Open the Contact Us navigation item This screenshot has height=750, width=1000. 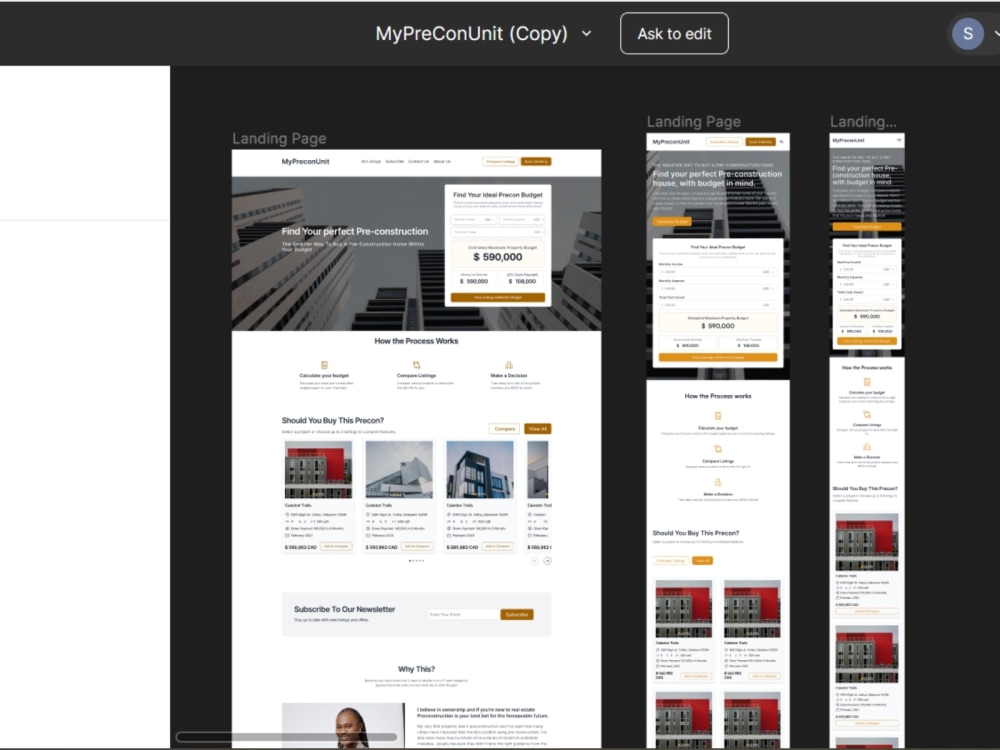point(420,161)
